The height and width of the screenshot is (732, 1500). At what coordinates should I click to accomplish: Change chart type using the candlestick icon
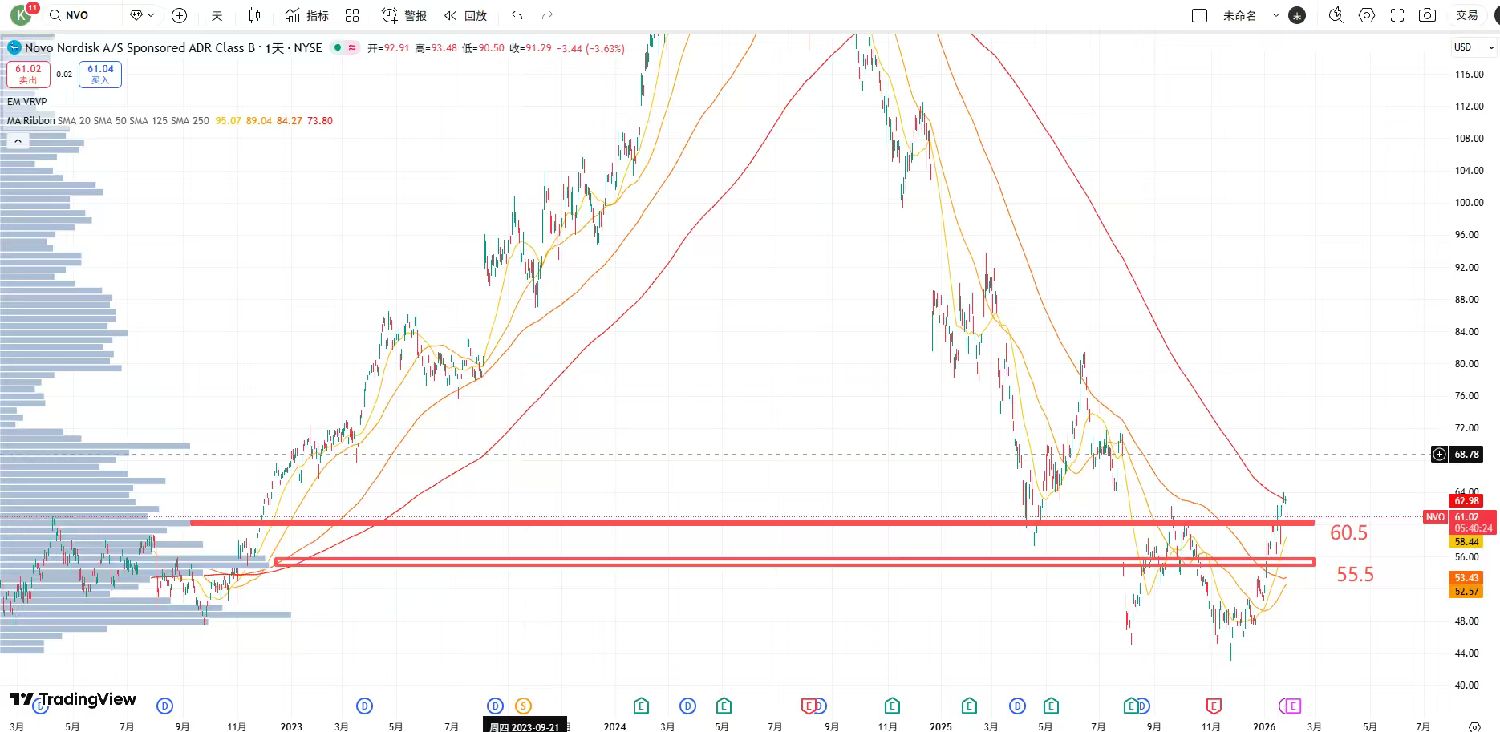coord(254,15)
